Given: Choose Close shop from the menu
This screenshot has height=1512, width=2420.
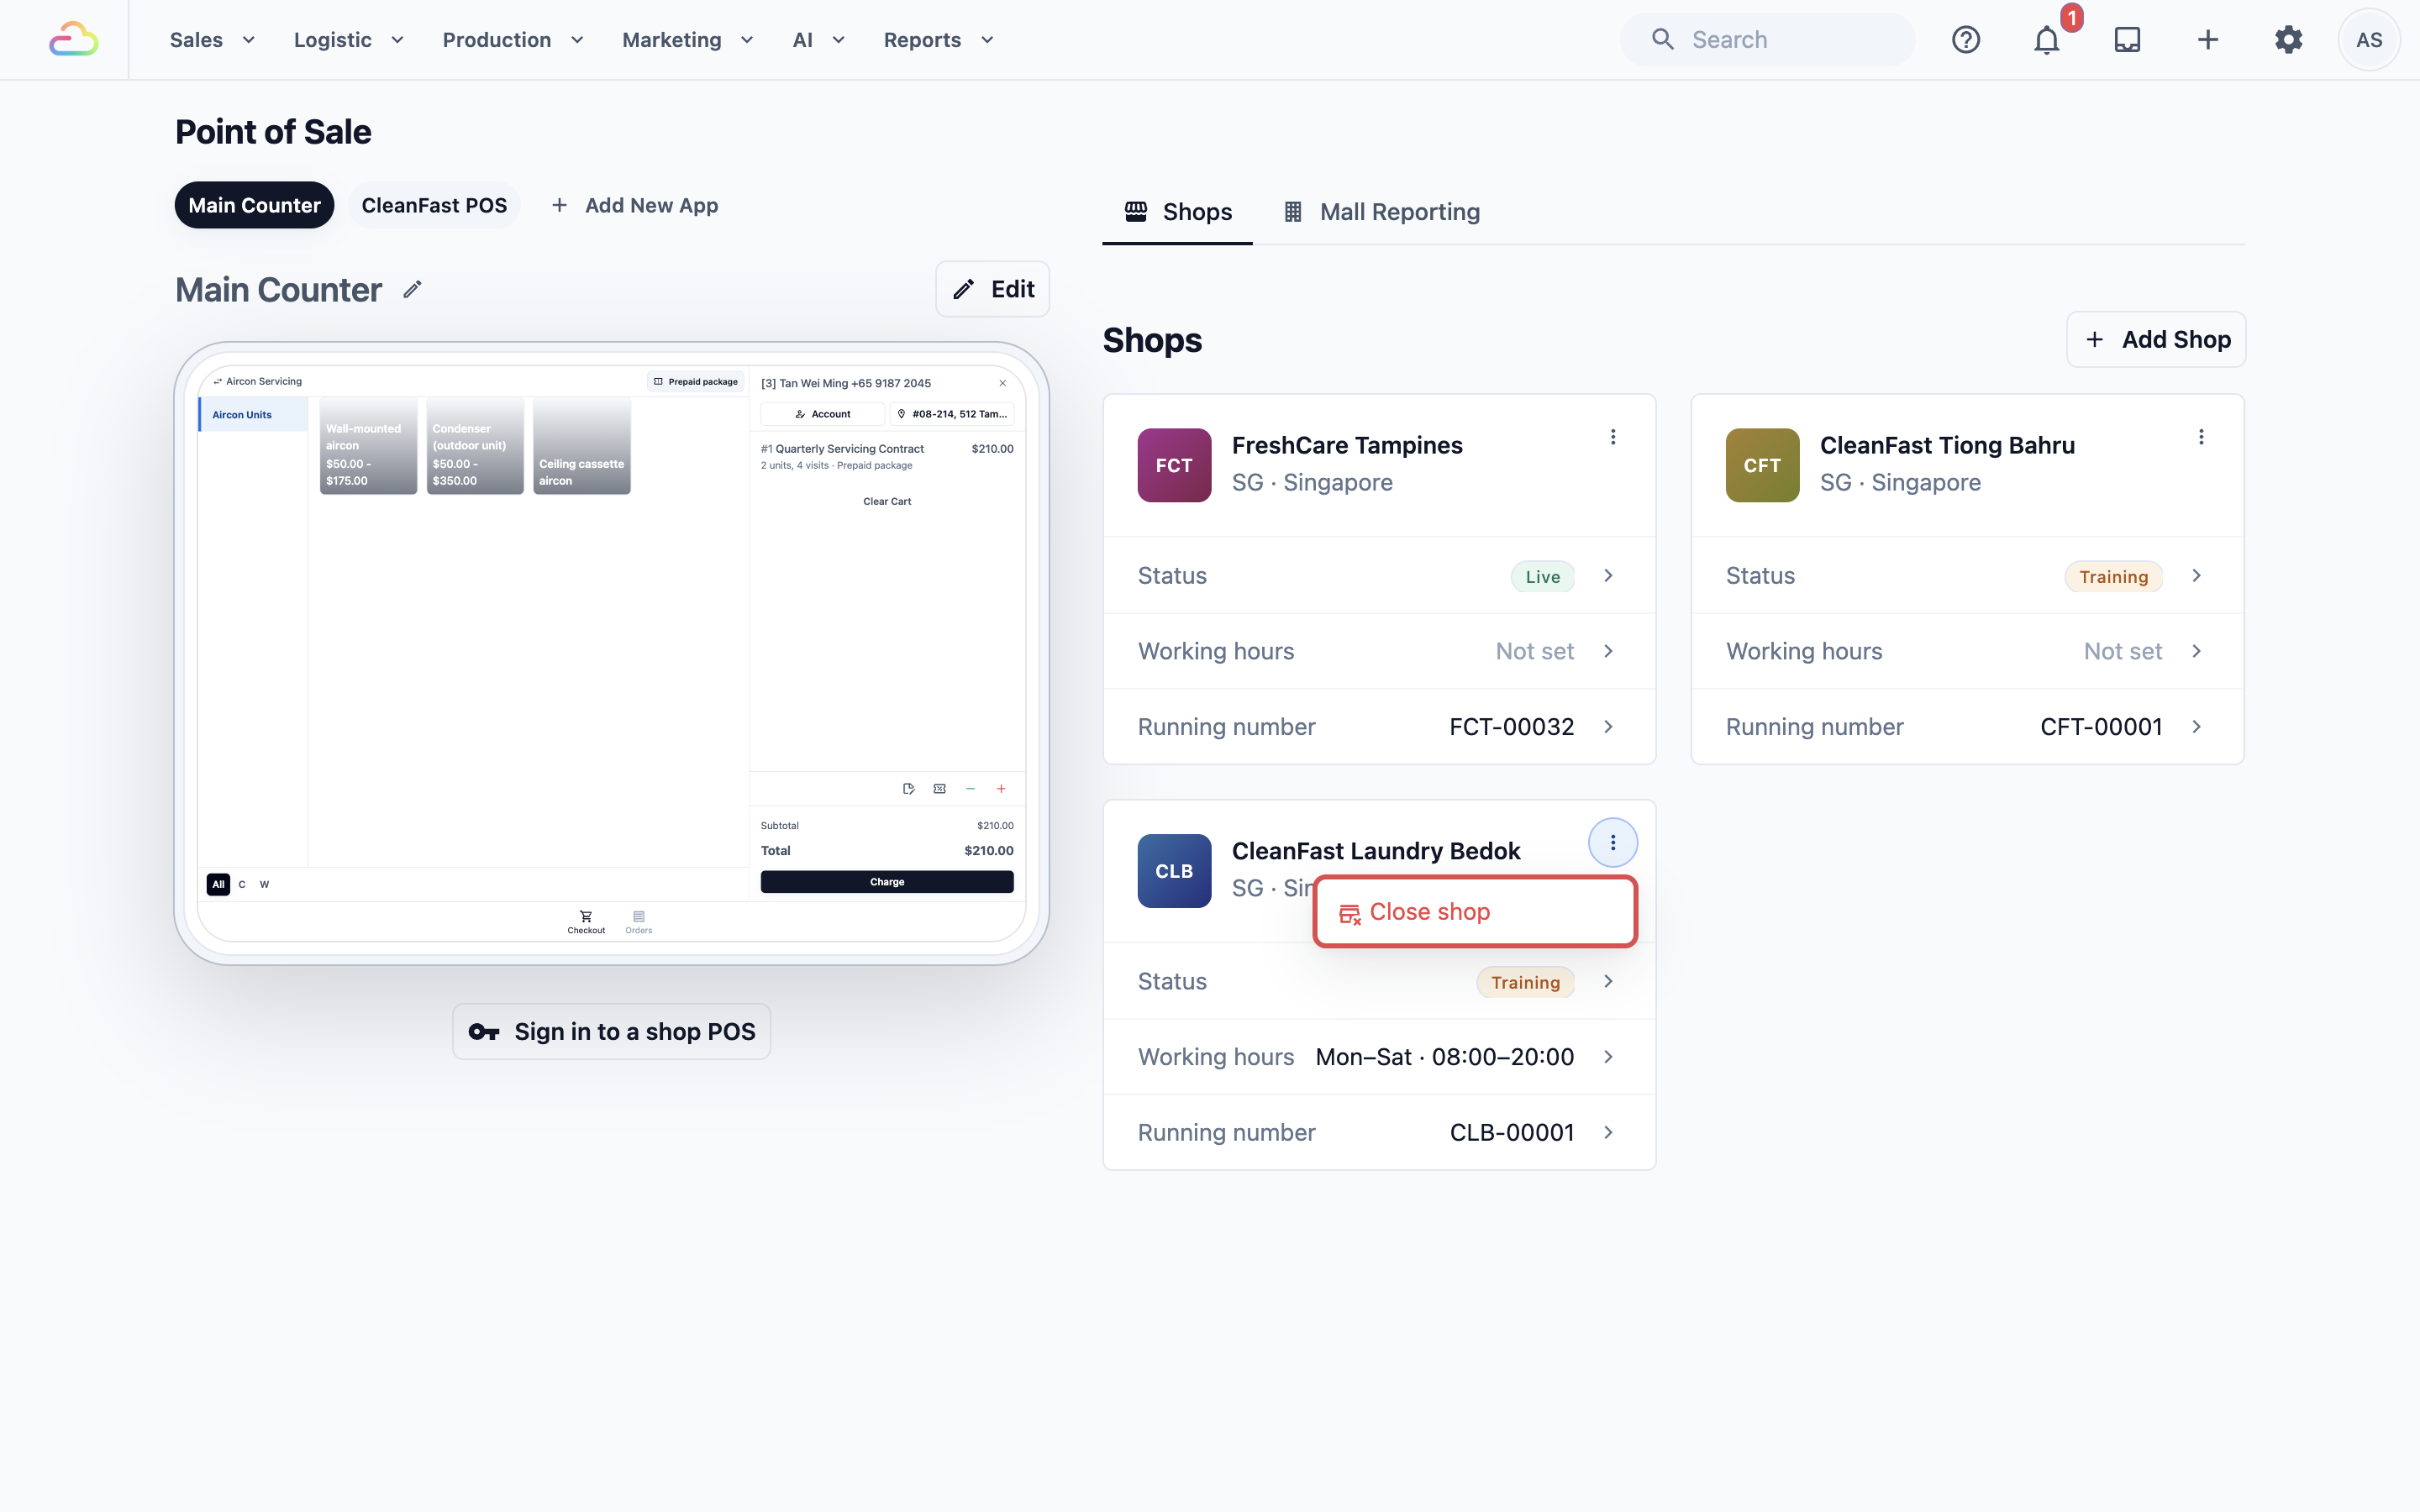Looking at the screenshot, I should (1475, 912).
